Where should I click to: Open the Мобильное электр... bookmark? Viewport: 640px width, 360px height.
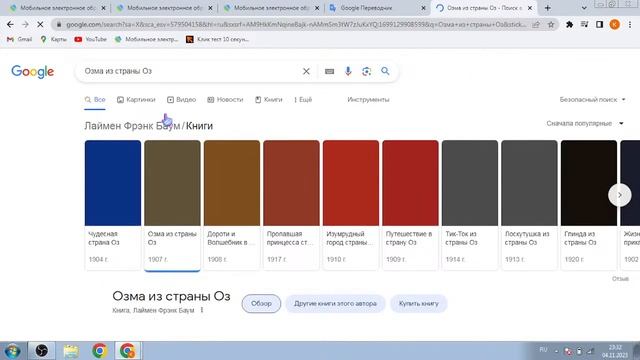pyautogui.click(x=147, y=39)
